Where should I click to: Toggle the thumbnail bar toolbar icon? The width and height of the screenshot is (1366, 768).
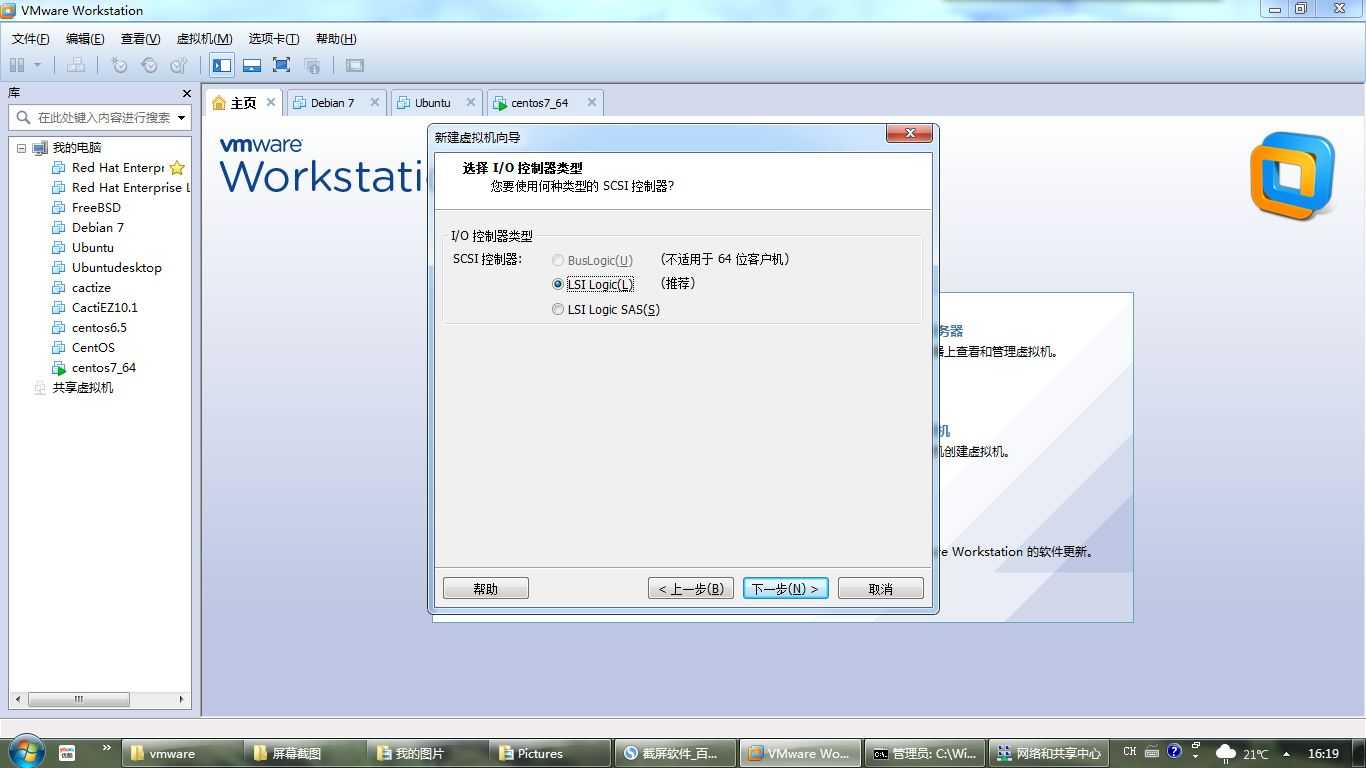(x=252, y=65)
